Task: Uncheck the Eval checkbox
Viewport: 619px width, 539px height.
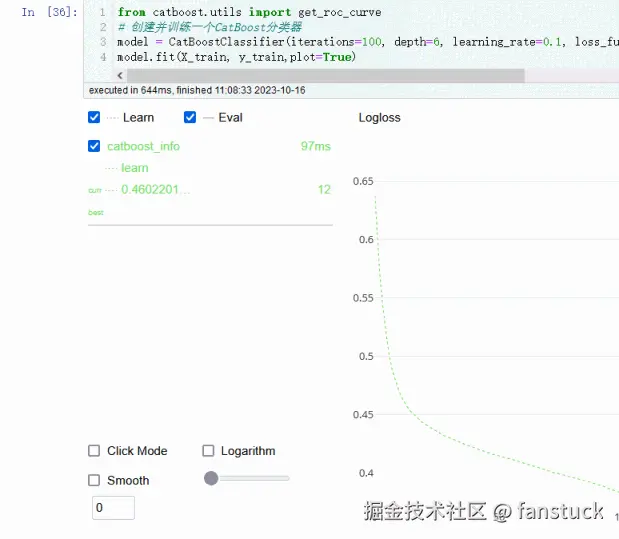Action: (190, 117)
